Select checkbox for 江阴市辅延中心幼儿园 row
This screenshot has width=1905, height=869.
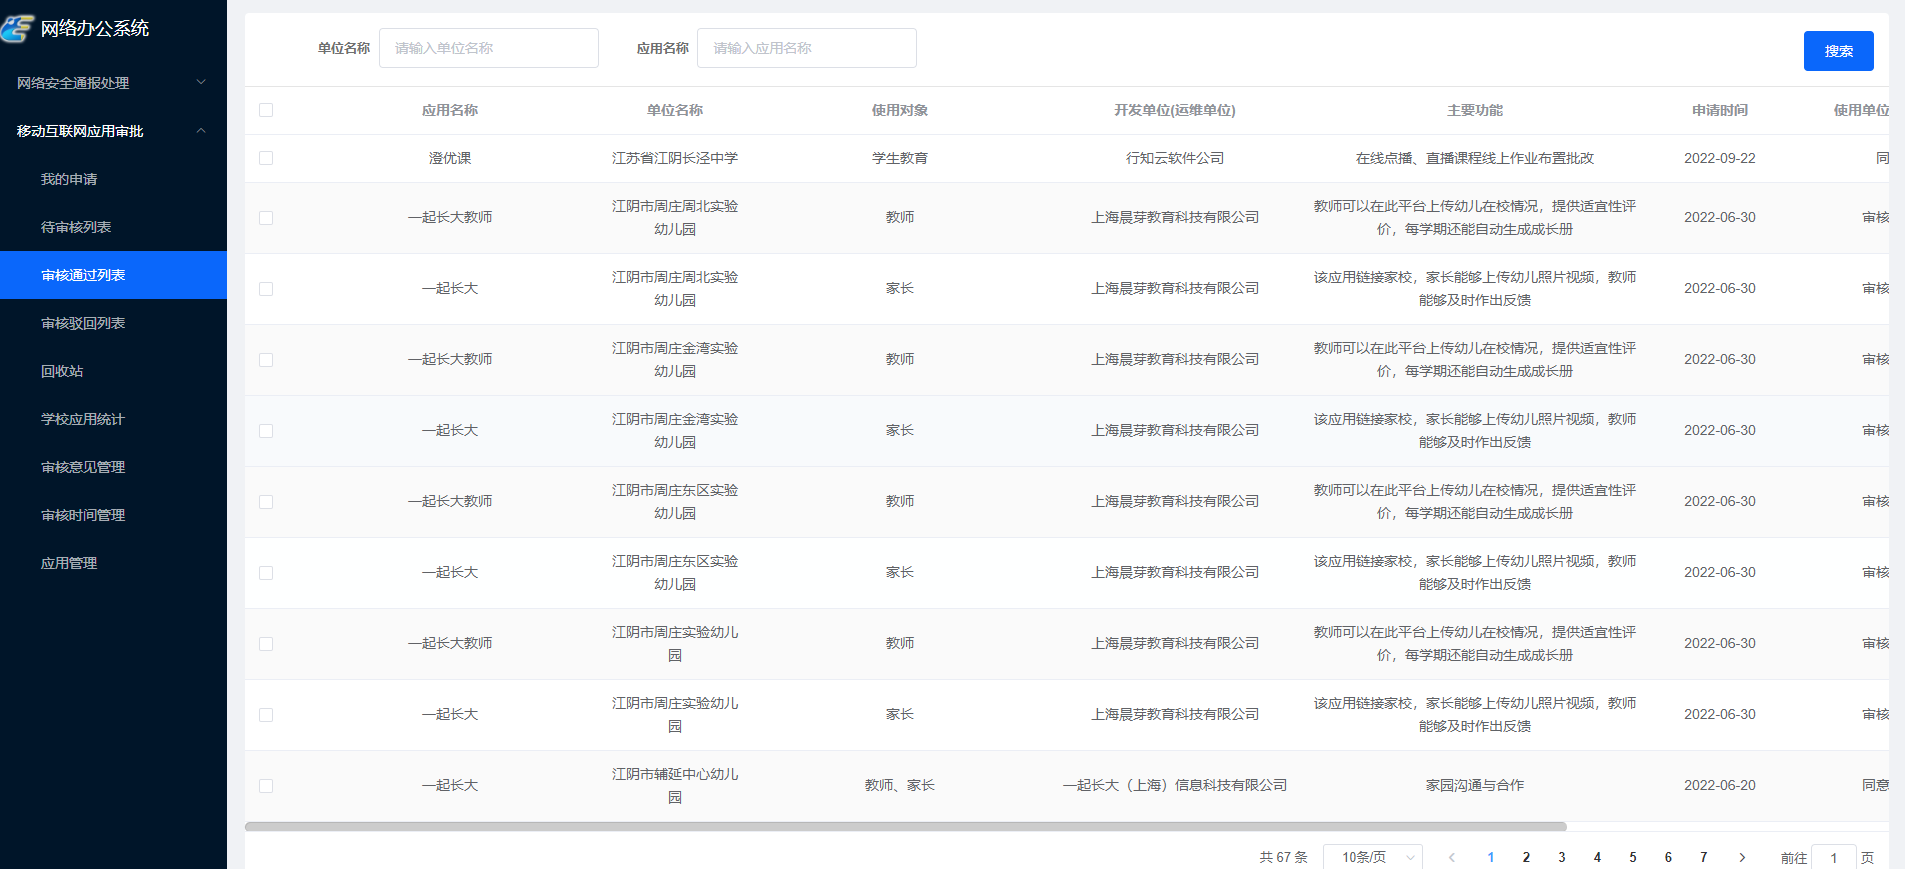pos(266,786)
